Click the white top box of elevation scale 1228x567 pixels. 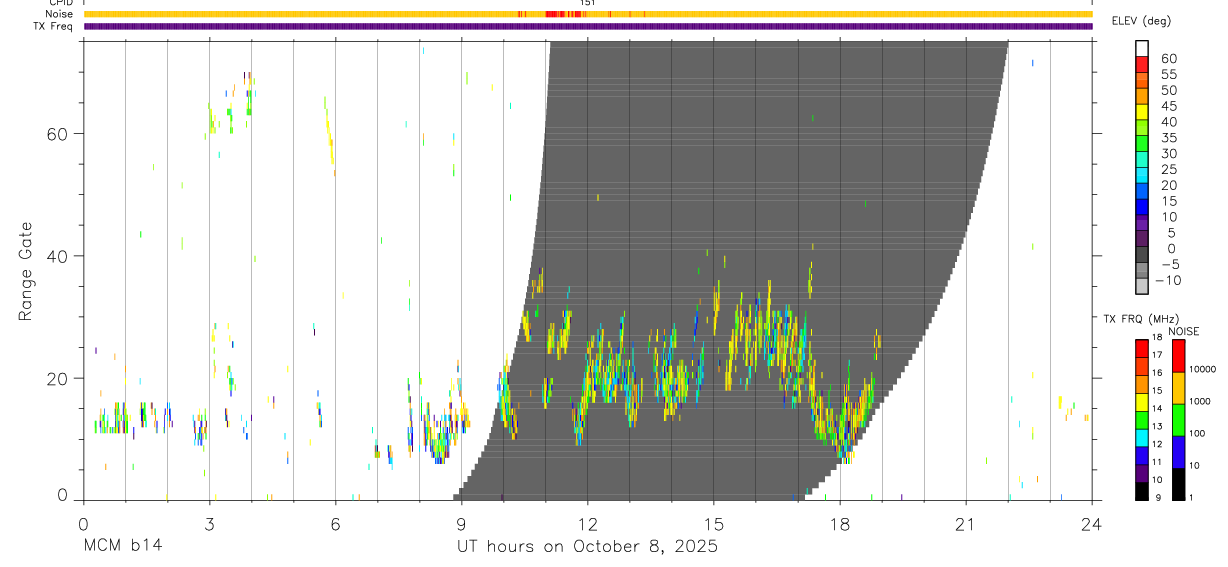coord(1142,49)
